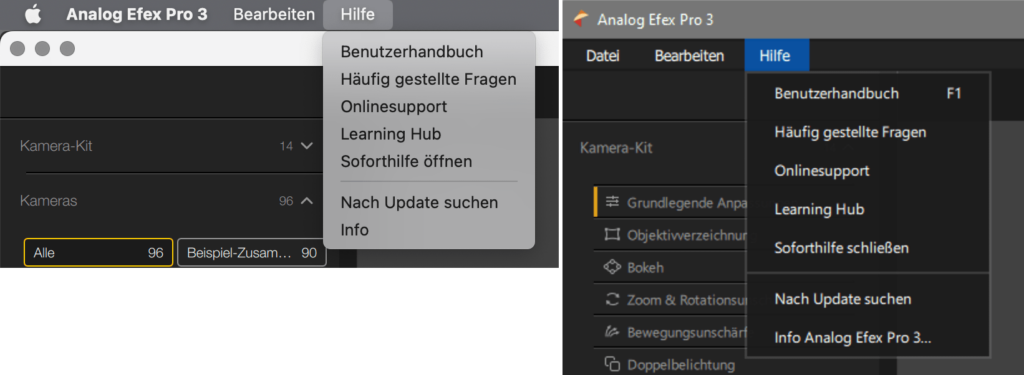This screenshot has width=1024, height=375.
Task: Select the Objektivverzeichnung frame icon
Action: click(612, 235)
